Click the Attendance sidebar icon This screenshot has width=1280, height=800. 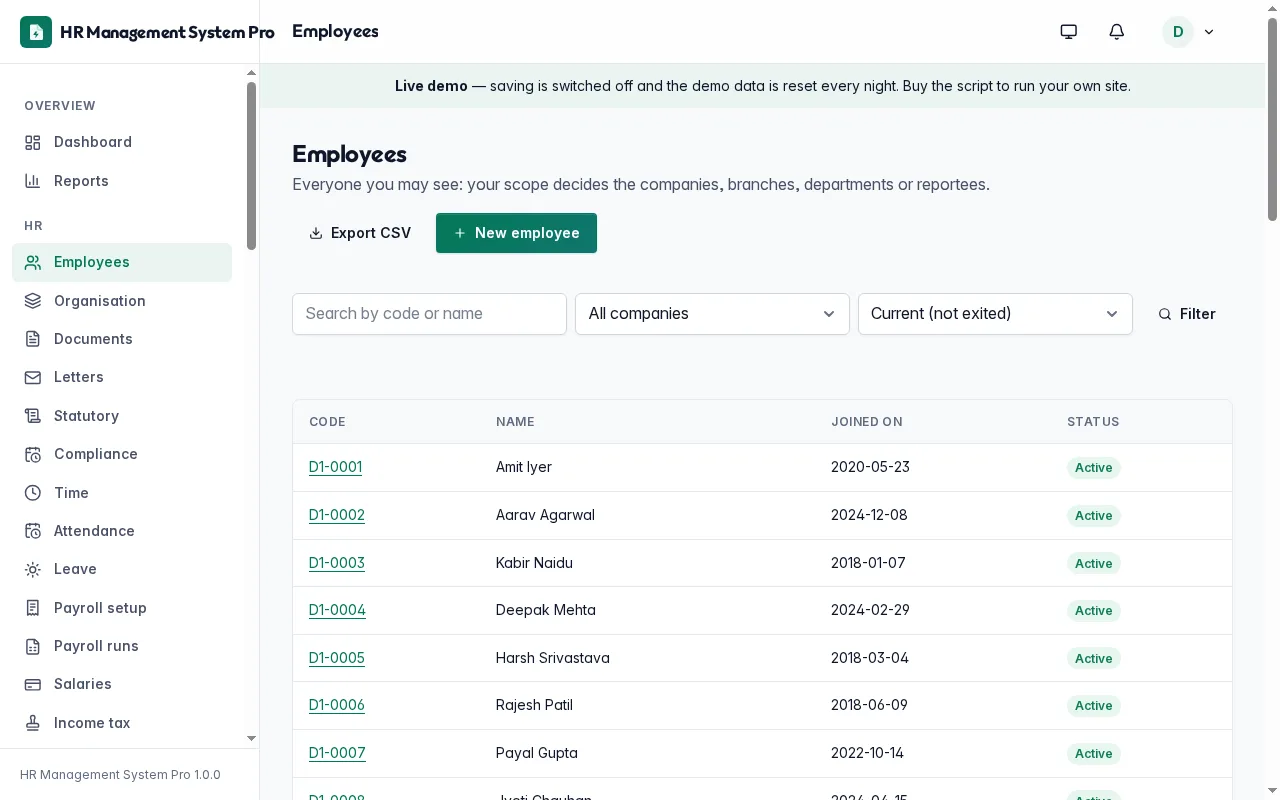coord(33,531)
